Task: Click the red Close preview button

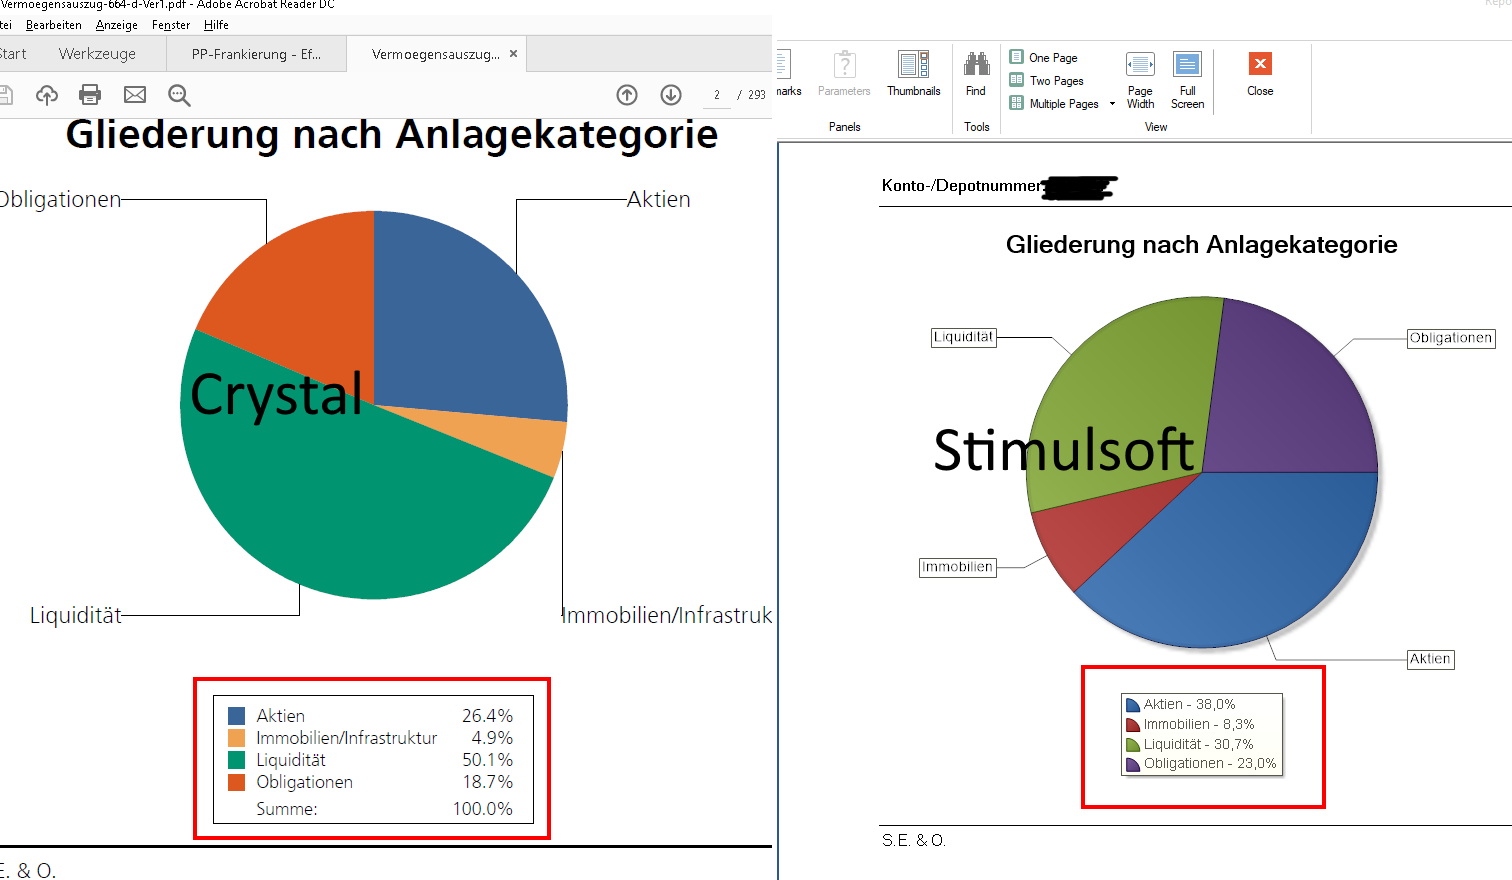Action: coord(1260,74)
